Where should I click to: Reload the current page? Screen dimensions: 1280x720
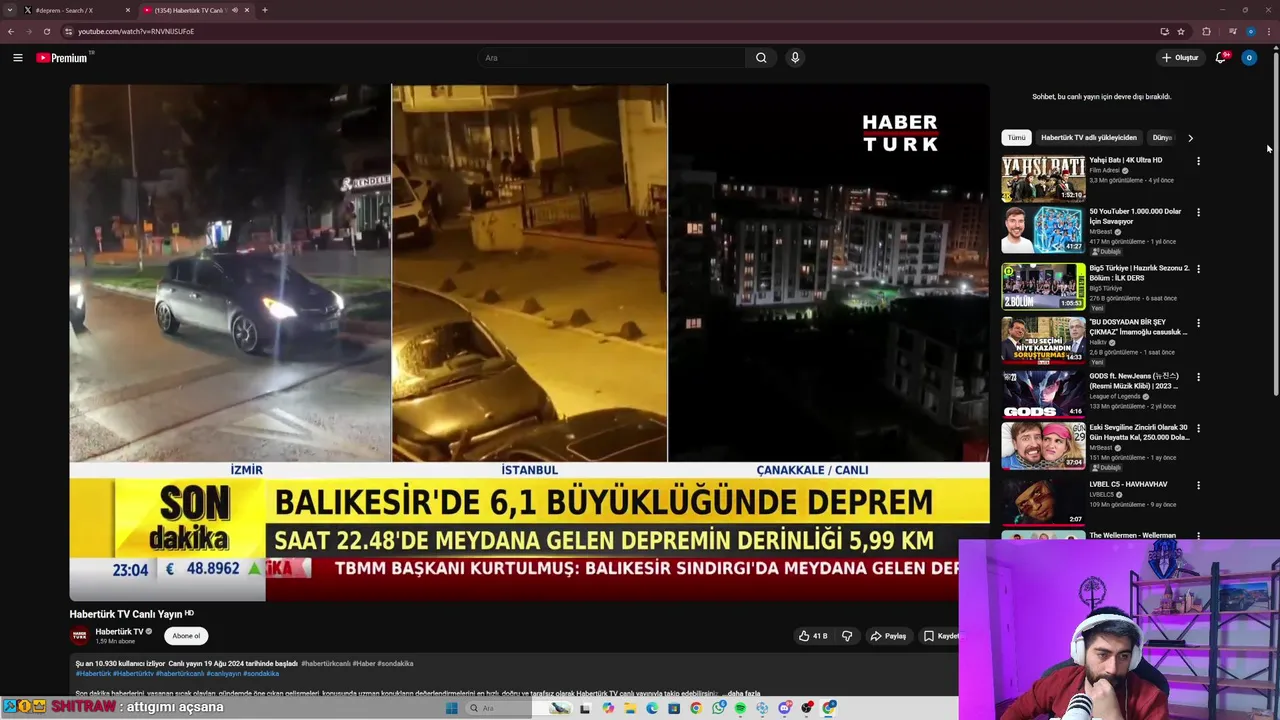(46, 31)
